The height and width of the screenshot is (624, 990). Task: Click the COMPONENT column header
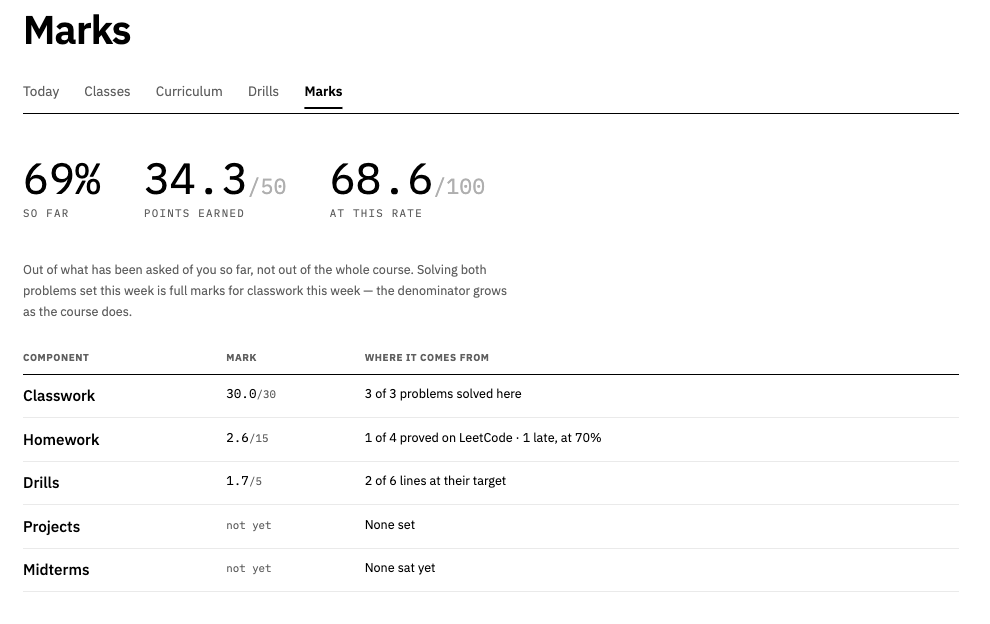(x=56, y=357)
